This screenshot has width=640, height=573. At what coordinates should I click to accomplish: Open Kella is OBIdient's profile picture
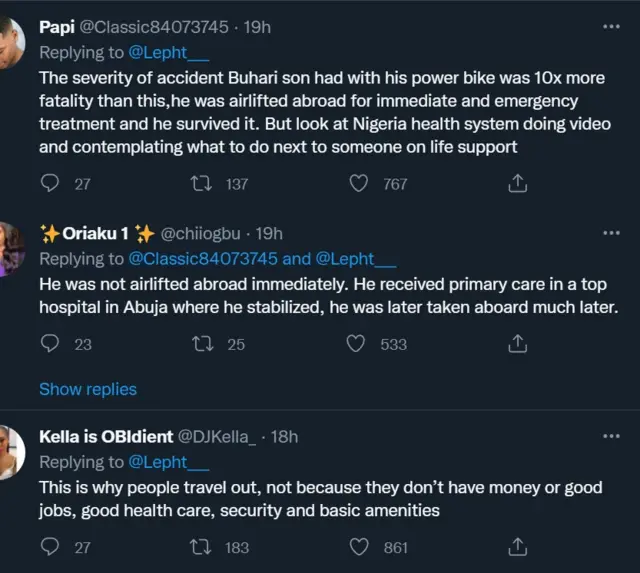(10, 452)
